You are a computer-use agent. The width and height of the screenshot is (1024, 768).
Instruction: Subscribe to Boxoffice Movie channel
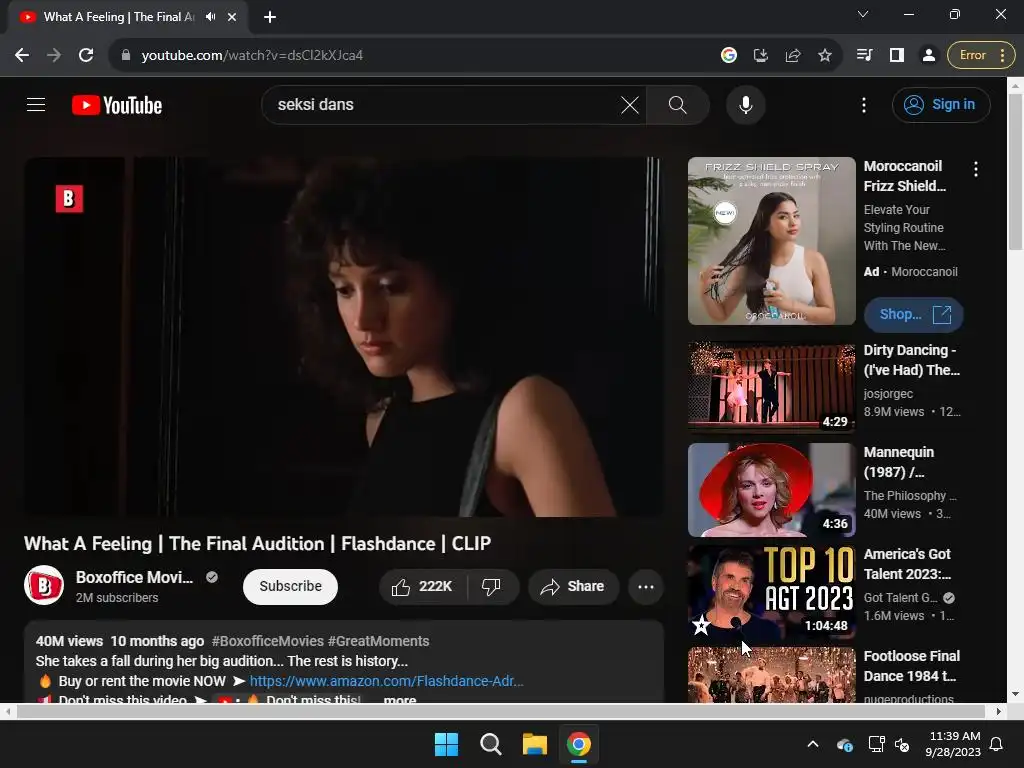290,586
